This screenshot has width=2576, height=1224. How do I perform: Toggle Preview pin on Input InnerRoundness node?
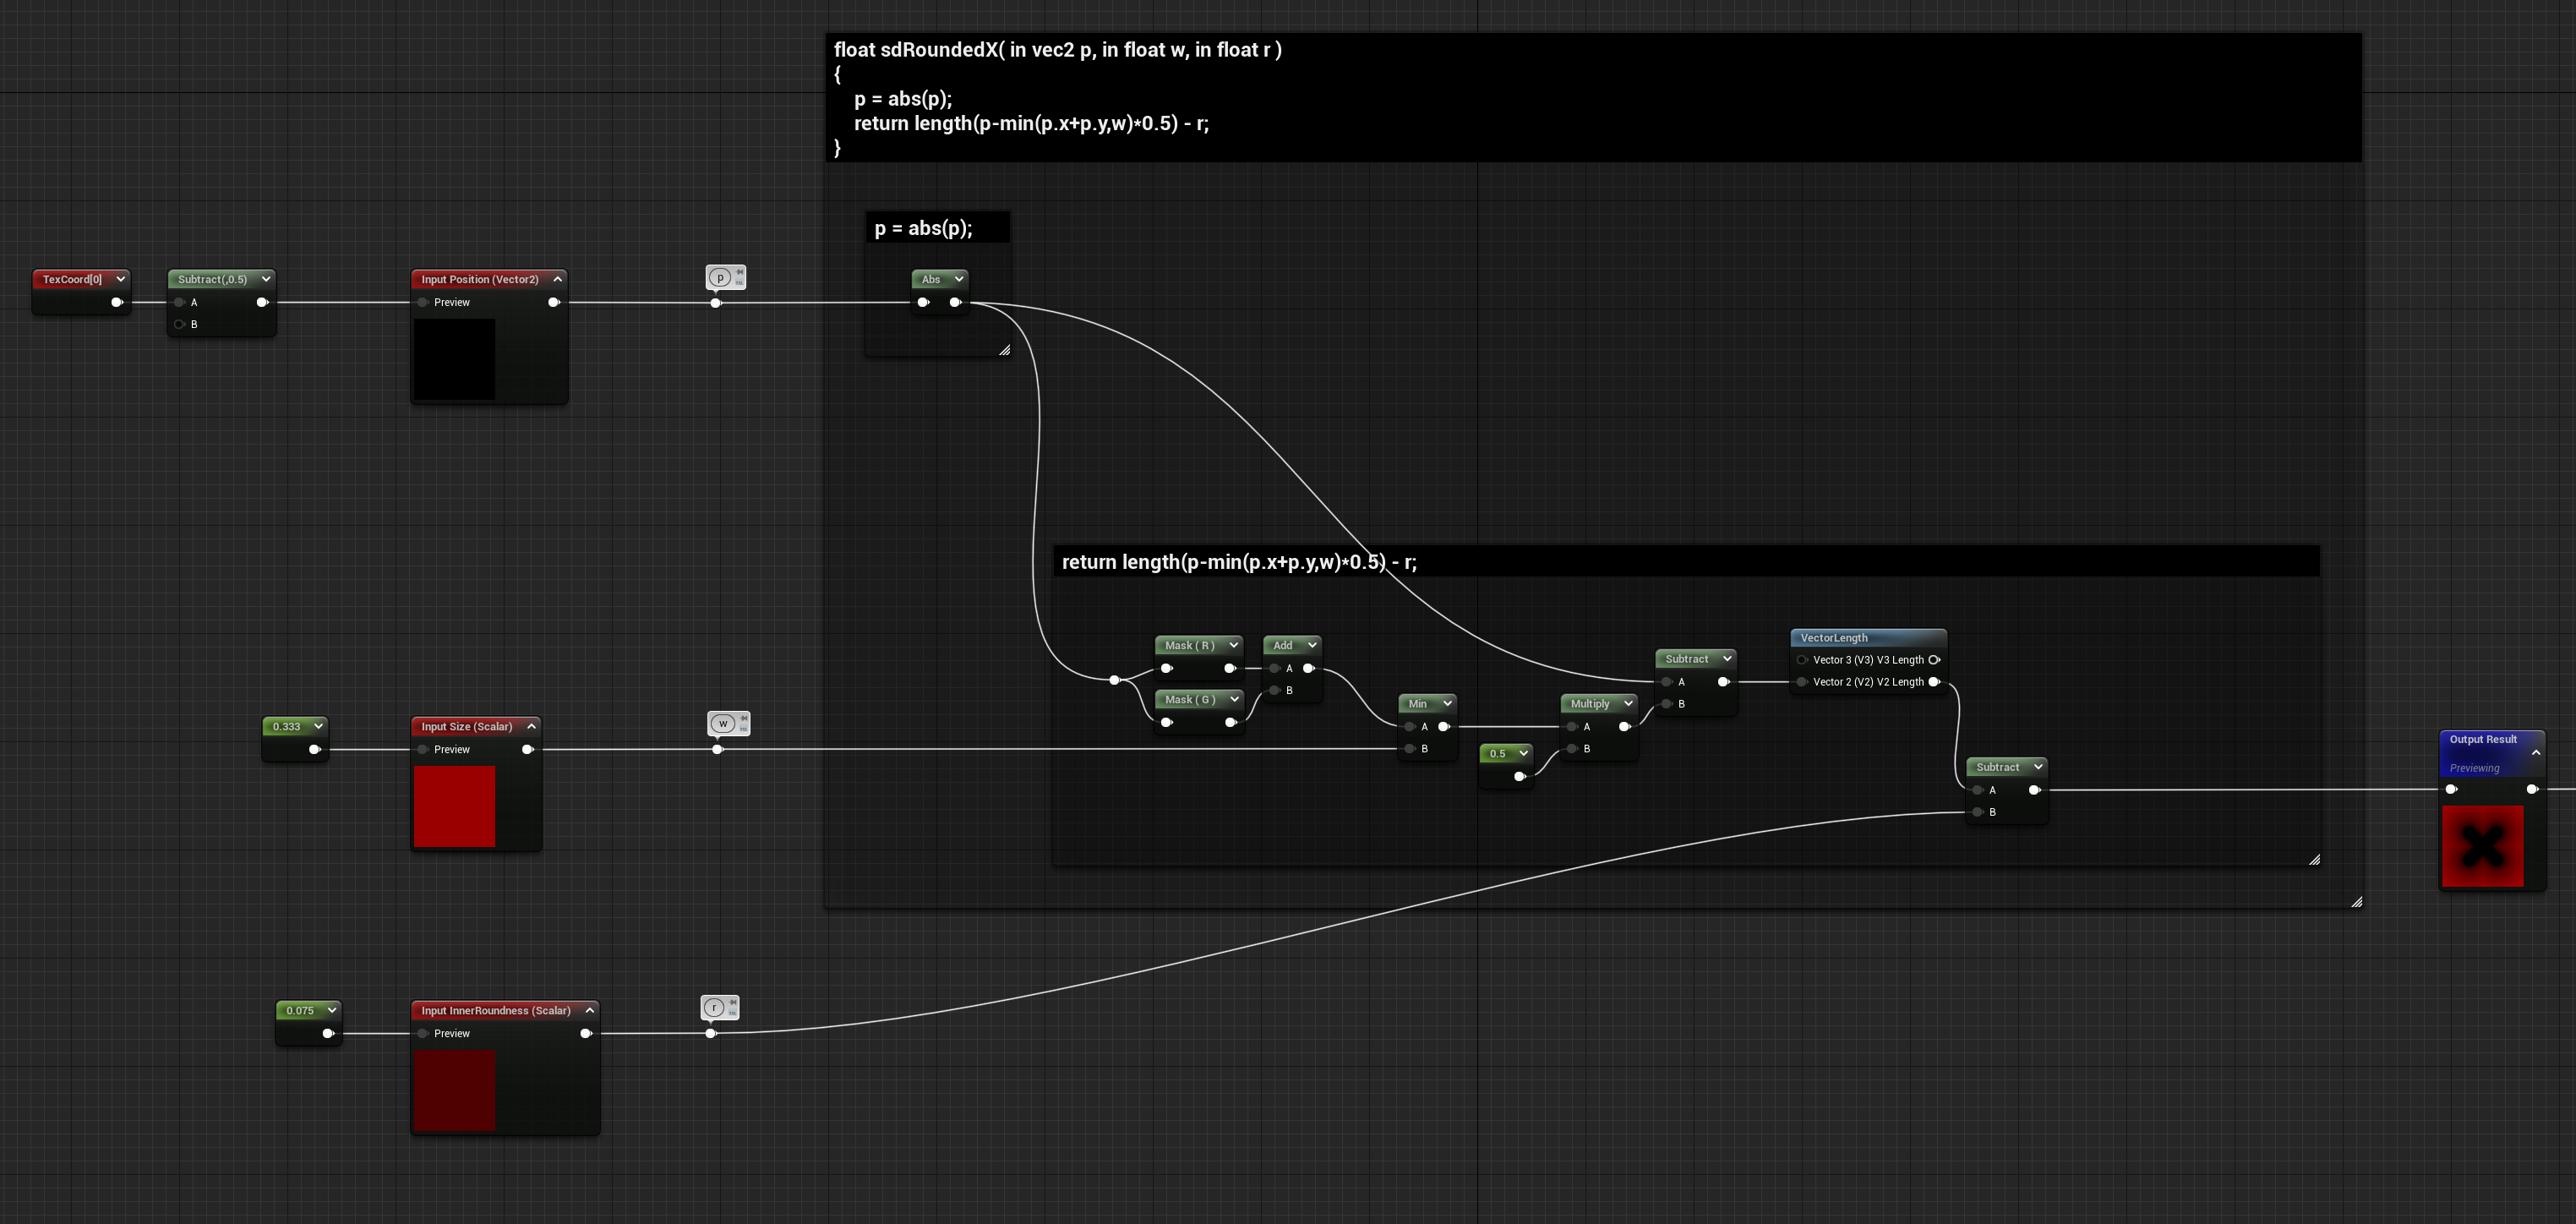(x=423, y=1033)
